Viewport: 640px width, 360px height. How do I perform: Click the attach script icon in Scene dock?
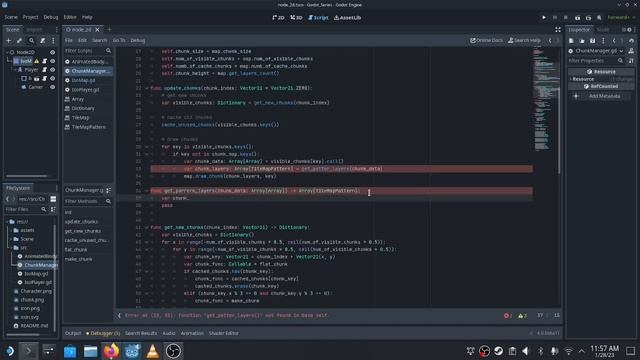pos(42,40)
